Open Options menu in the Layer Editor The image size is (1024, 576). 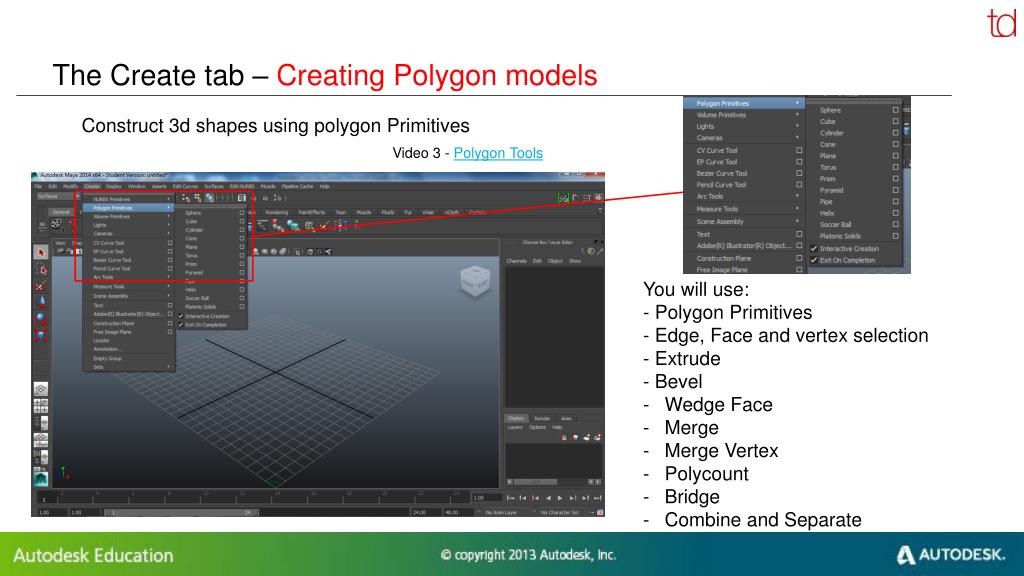pos(537,428)
